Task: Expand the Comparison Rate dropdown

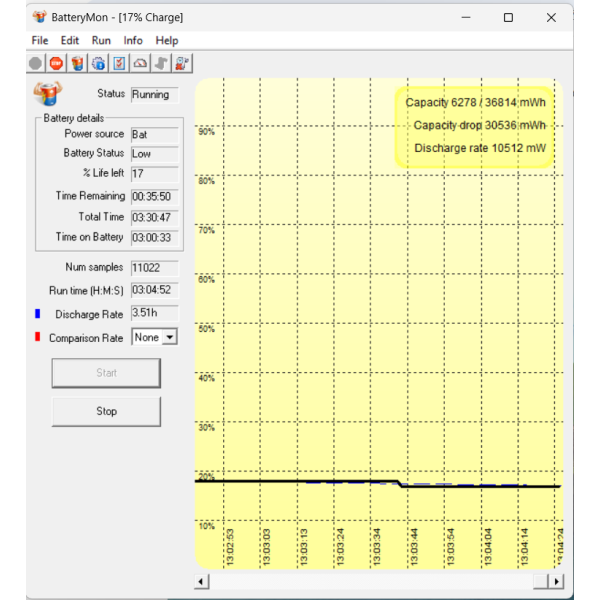Action: coord(170,337)
